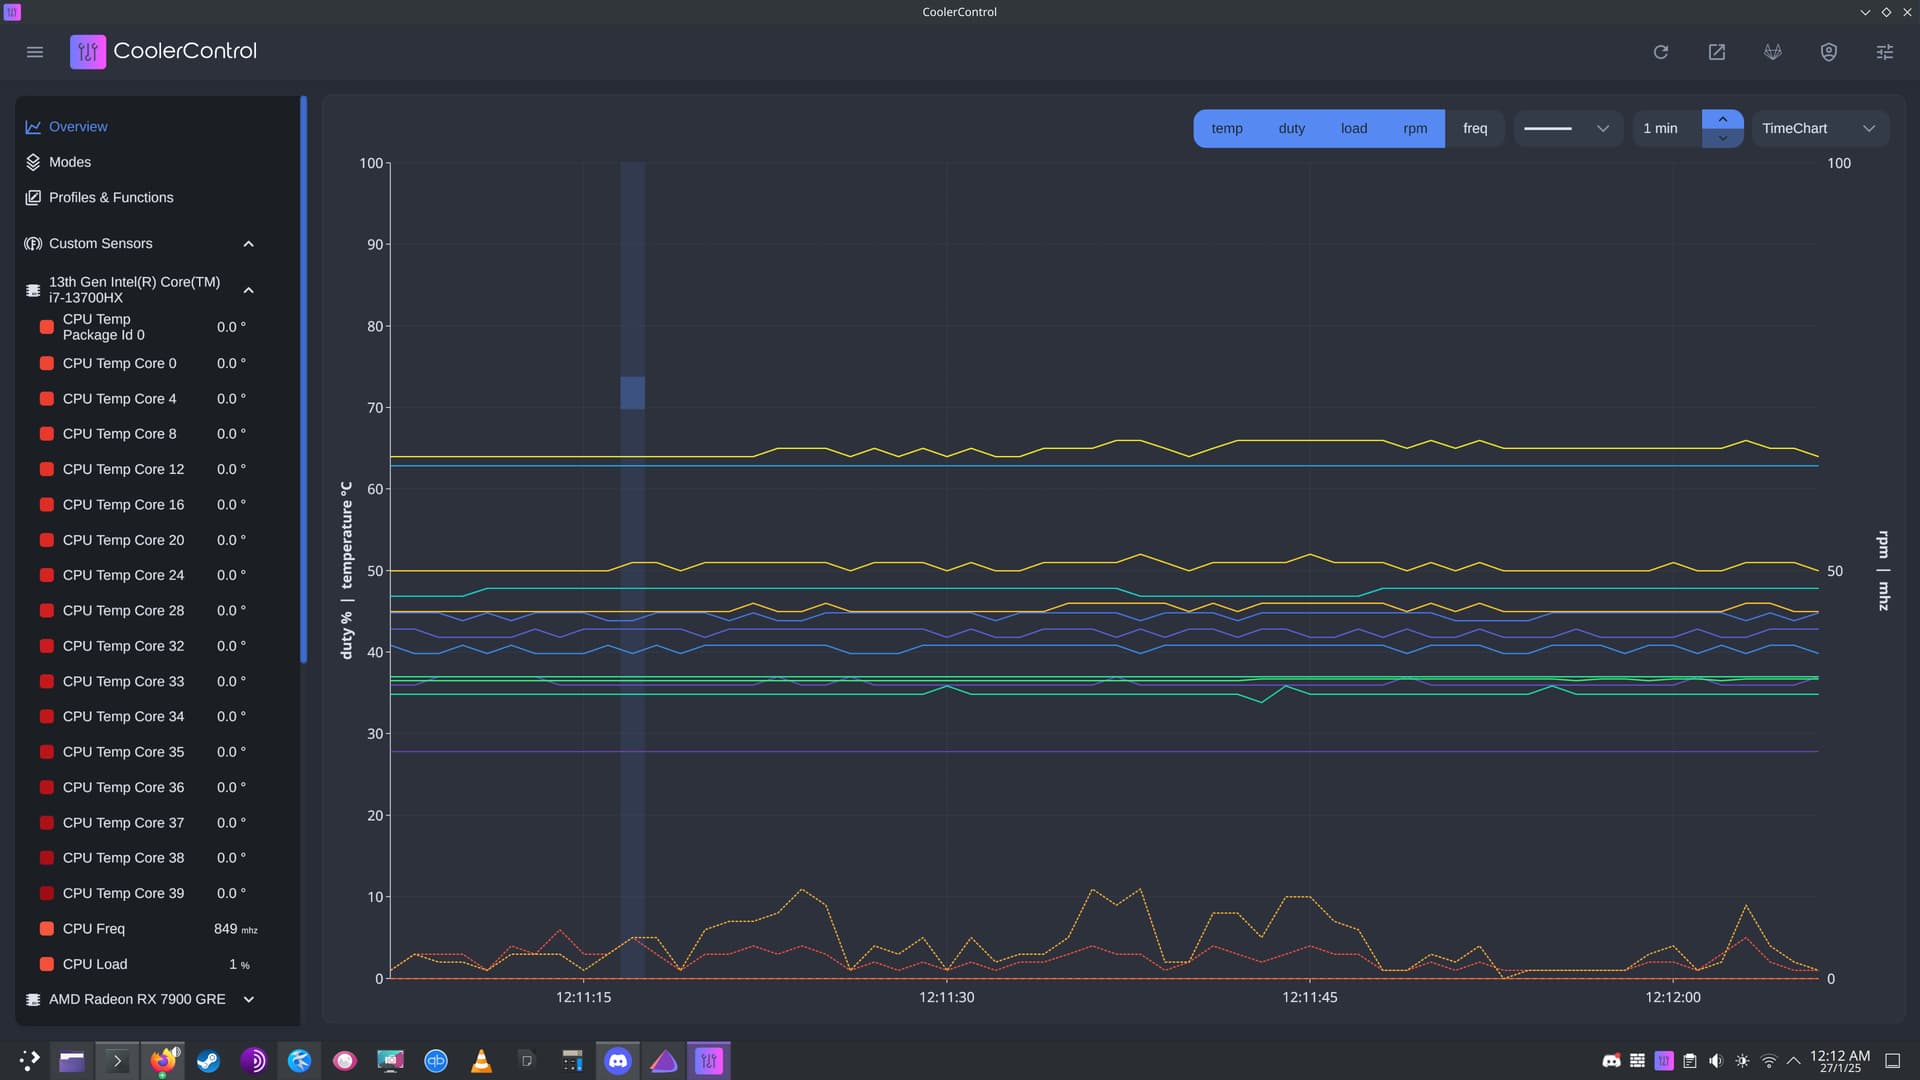Viewport: 1920px width, 1080px height.
Task: Click the CoolerControl logo icon
Action: [x=87, y=52]
